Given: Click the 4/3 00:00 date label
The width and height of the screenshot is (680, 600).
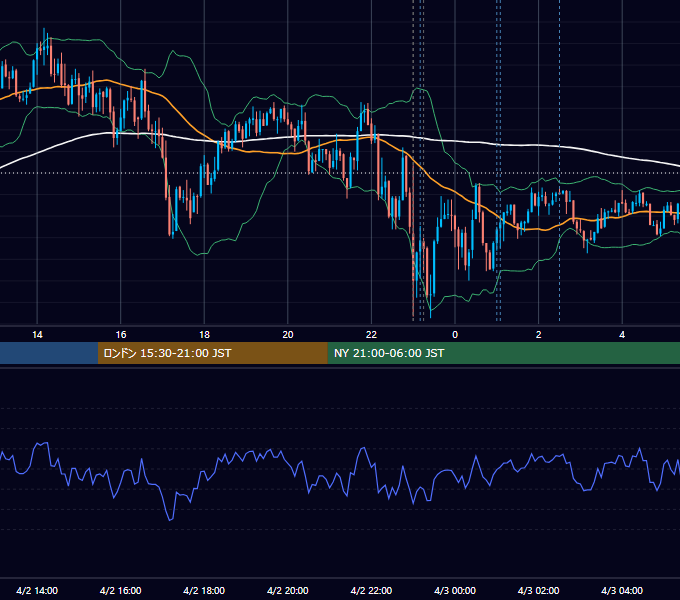Looking at the screenshot, I should point(455,590).
